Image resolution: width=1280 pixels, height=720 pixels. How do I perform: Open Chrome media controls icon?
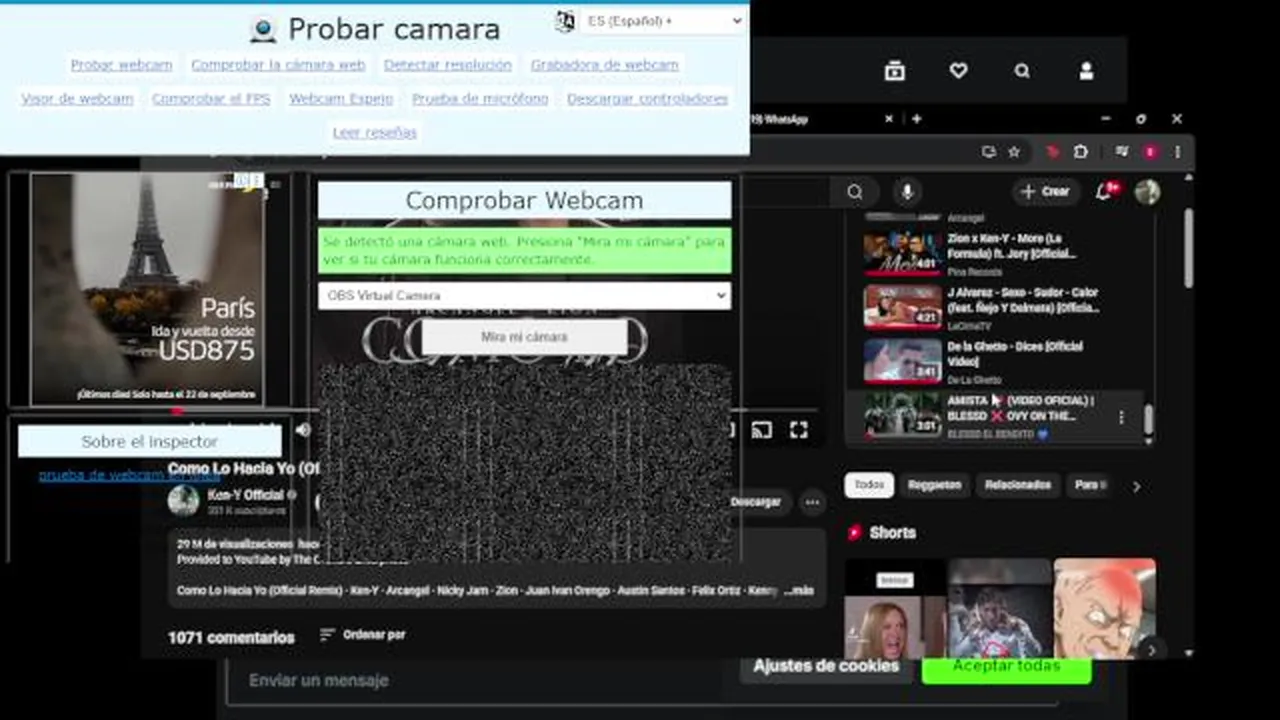[1122, 152]
